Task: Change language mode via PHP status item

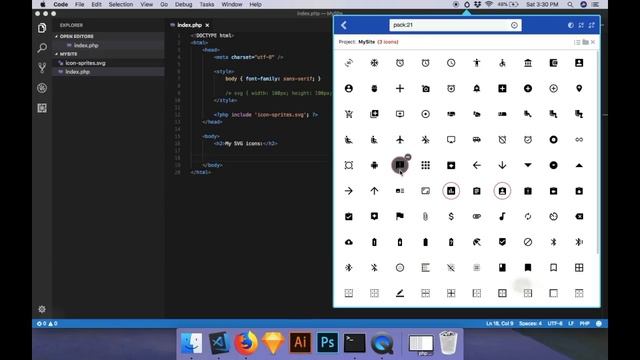Action: tap(584, 324)
